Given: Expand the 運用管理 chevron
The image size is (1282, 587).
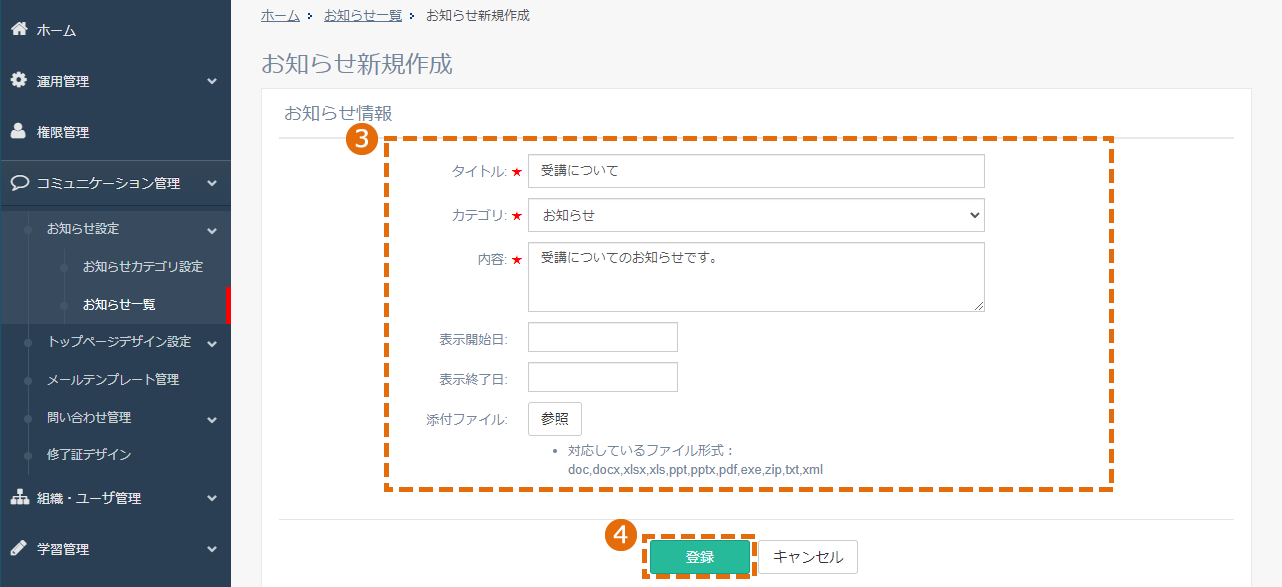Looking at the screenshot, I should pos(212,82).
